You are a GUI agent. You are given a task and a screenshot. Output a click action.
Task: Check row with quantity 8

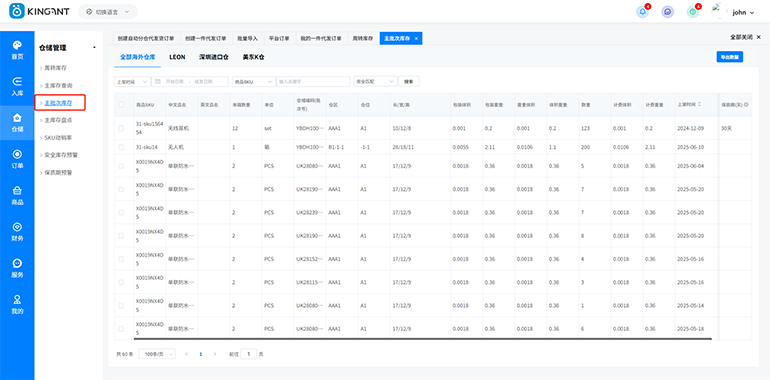pos(121,236)
